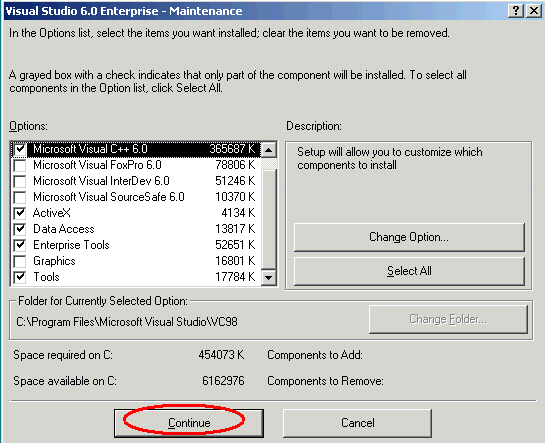Check the Microsoft Visual FoxPro 6.0 box

pyautogui.click(x=20, y=165)
